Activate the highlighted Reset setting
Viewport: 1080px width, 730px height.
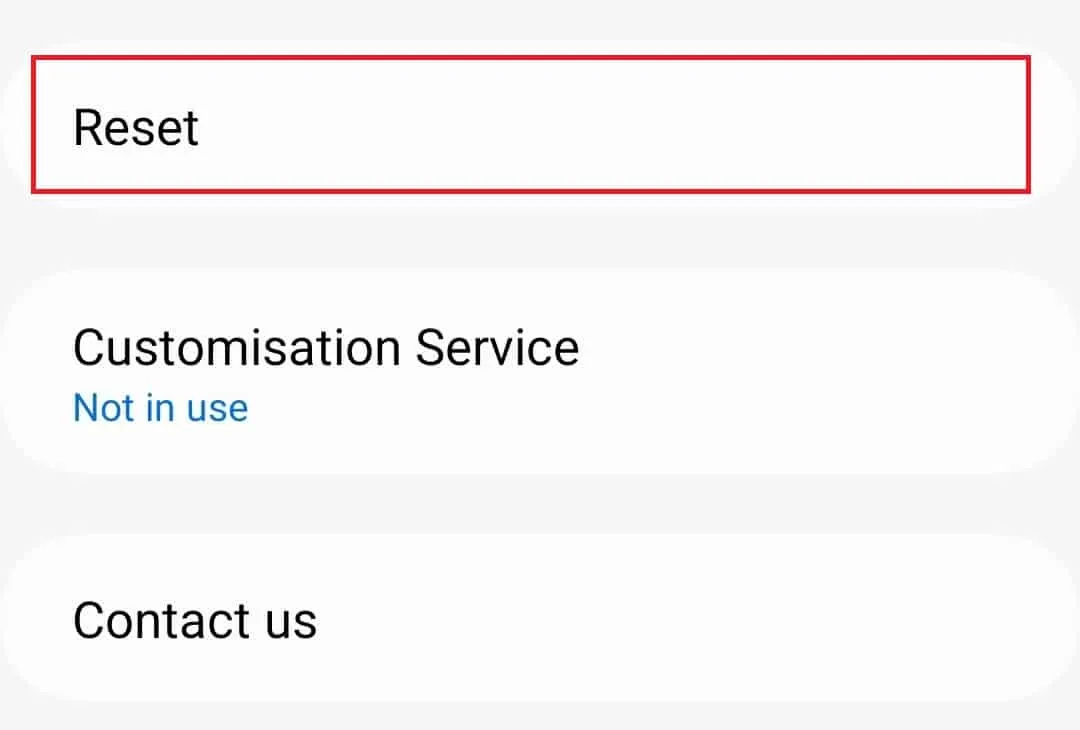pos(531,125)
